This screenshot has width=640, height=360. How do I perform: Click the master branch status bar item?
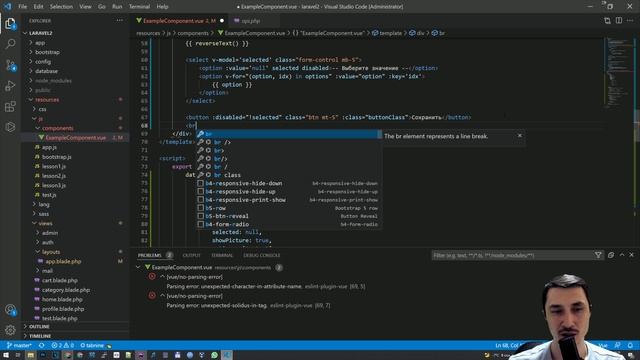[x=19, y=345]
